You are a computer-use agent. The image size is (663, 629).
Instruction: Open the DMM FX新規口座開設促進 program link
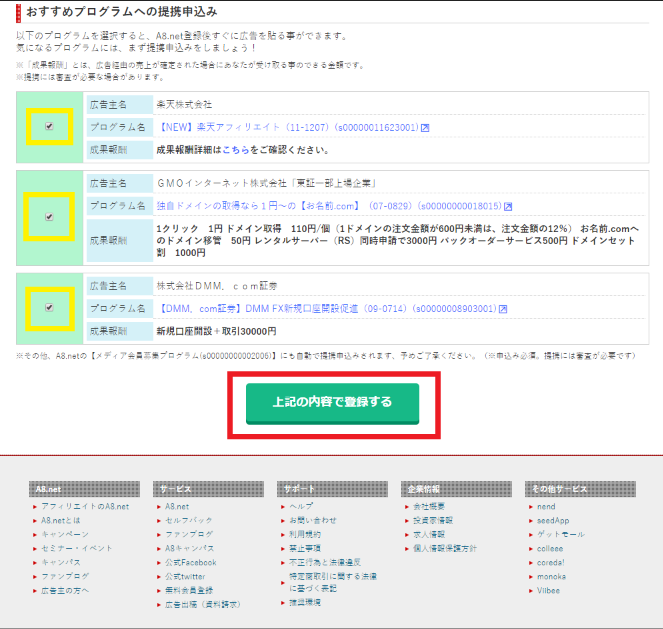click(x=327, y=309)
